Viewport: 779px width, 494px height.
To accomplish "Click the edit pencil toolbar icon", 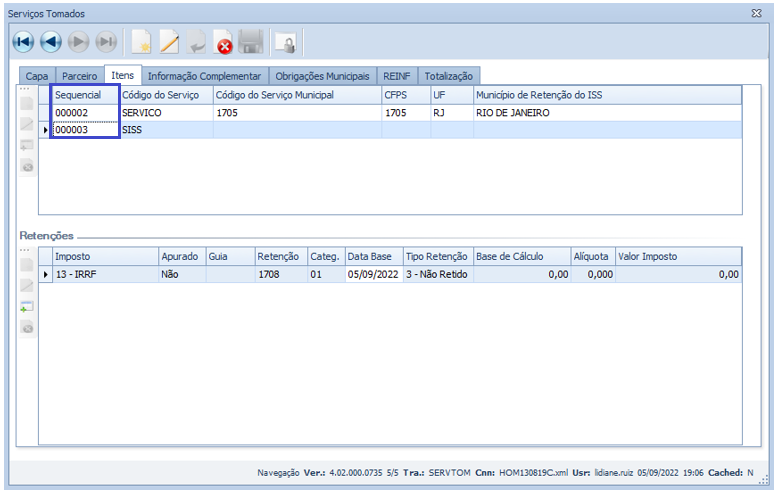I will (169, 42).
